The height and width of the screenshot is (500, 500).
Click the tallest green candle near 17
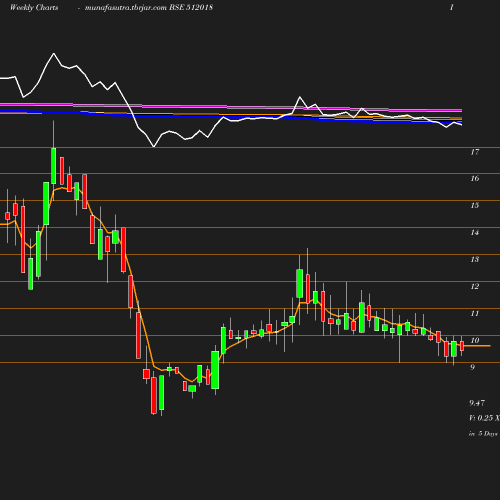tap(53, 166)
